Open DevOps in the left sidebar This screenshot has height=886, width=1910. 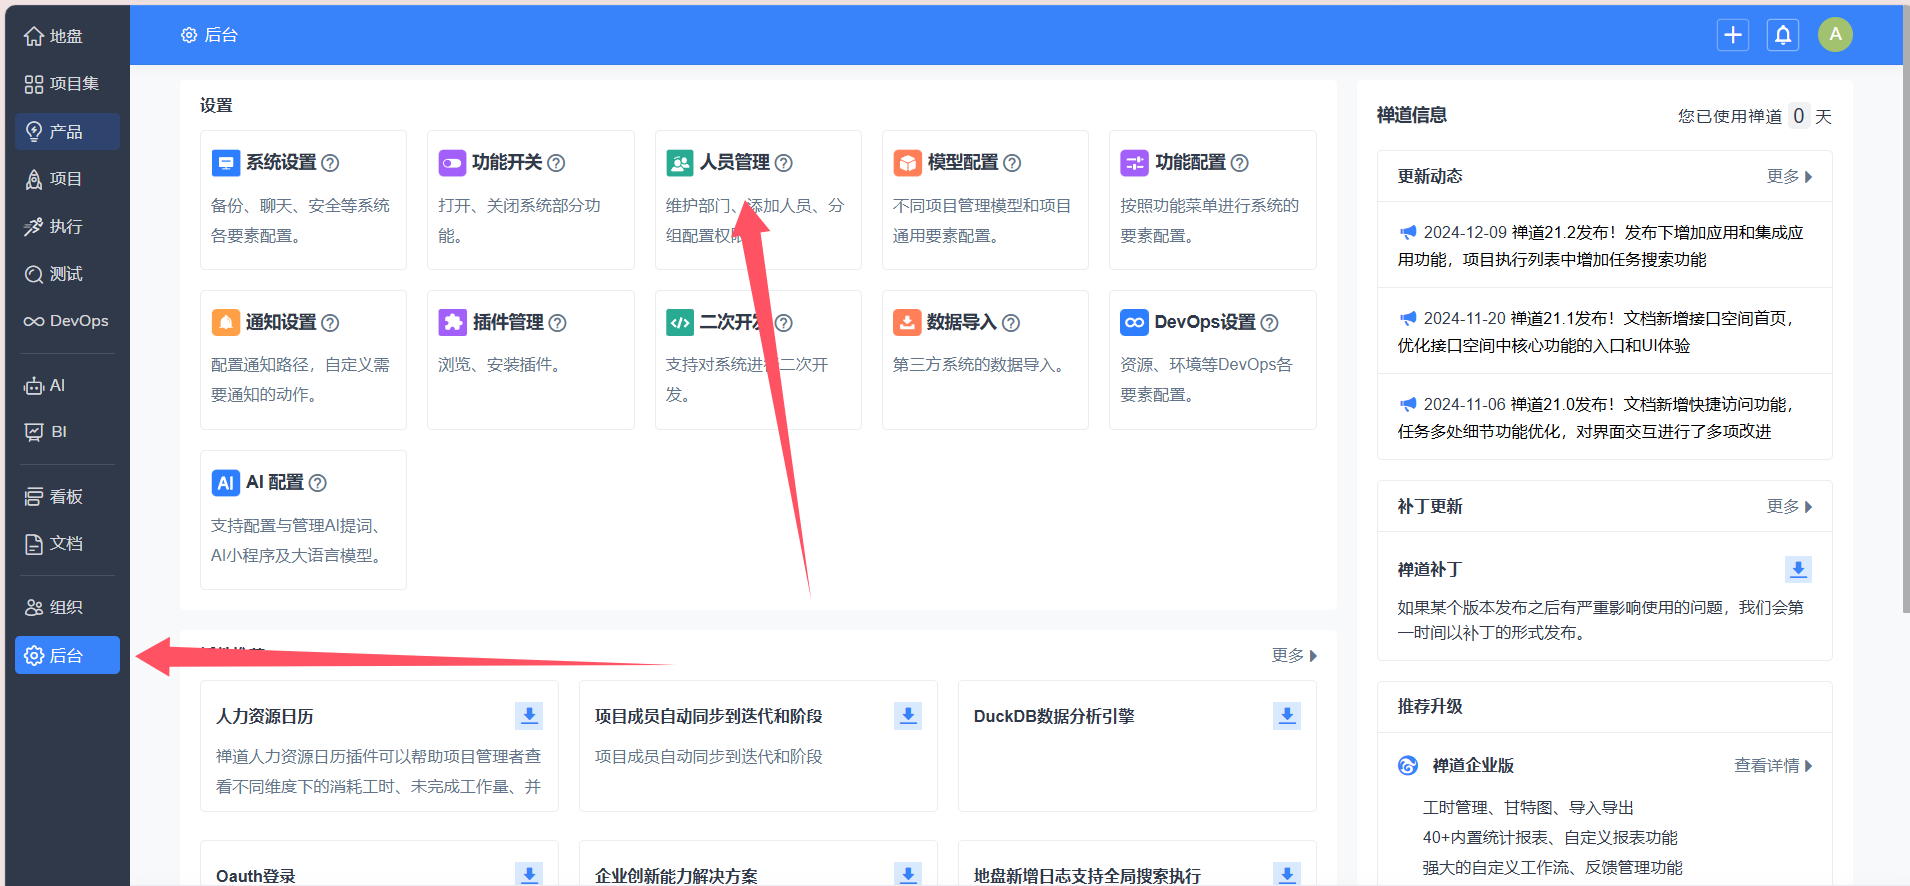[x=67, y=321]
